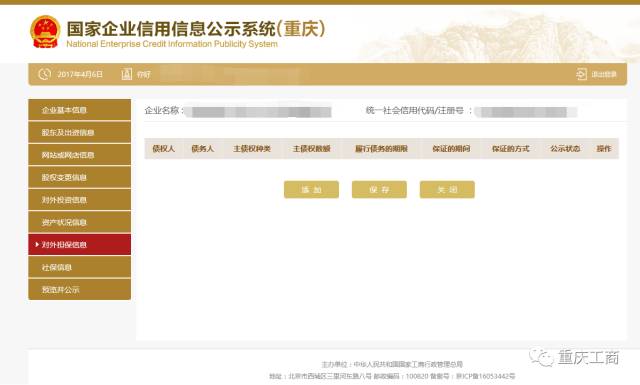Open 网站或网店信息 in the sidebar

(80, 155)
